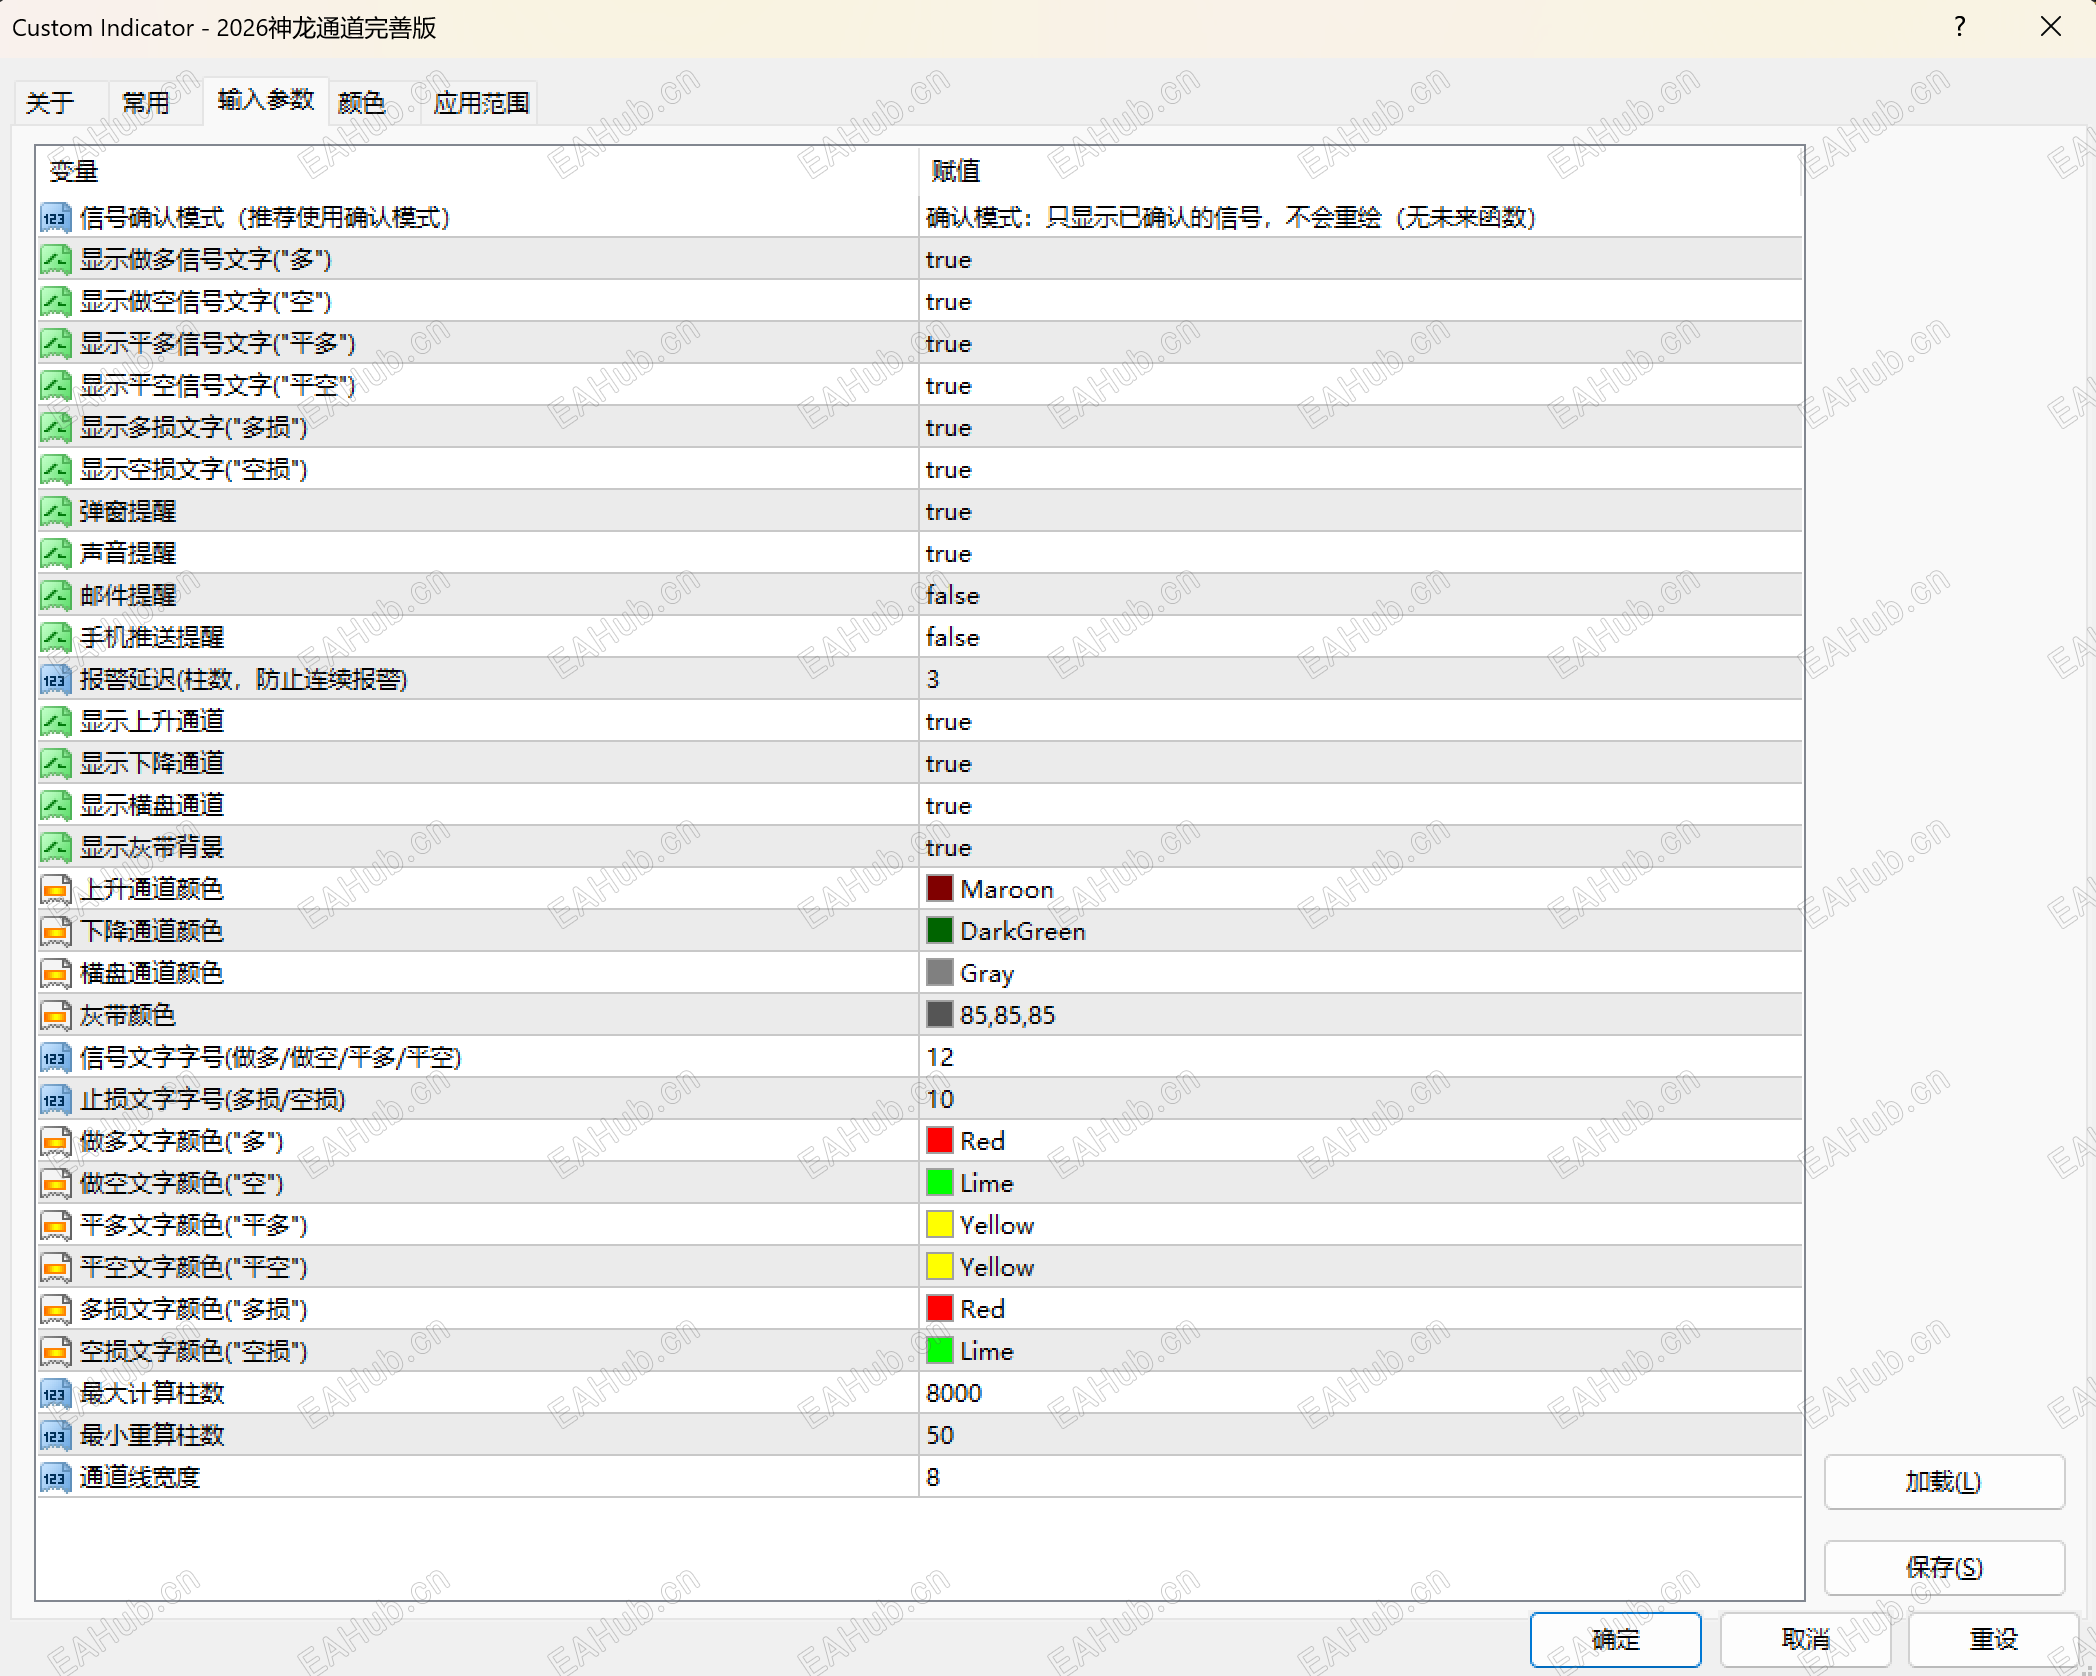The width and height of the screenshot is (2096, 1676).
Task: Toggle the 声音提醒 true value
Action: pyautogui.click(x=948, y=554)
